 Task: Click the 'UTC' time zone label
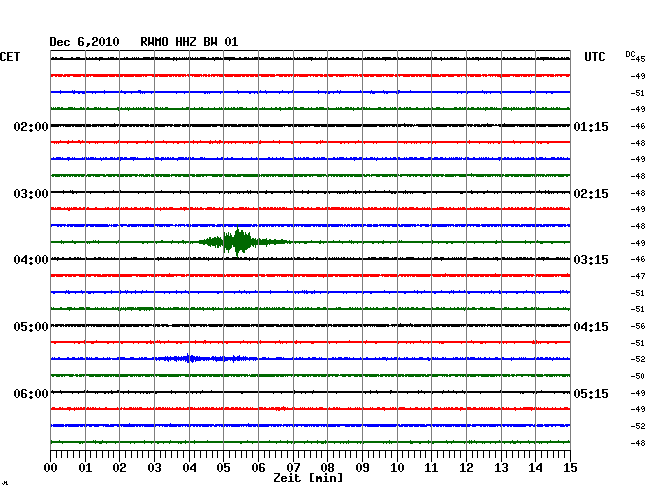594,57
